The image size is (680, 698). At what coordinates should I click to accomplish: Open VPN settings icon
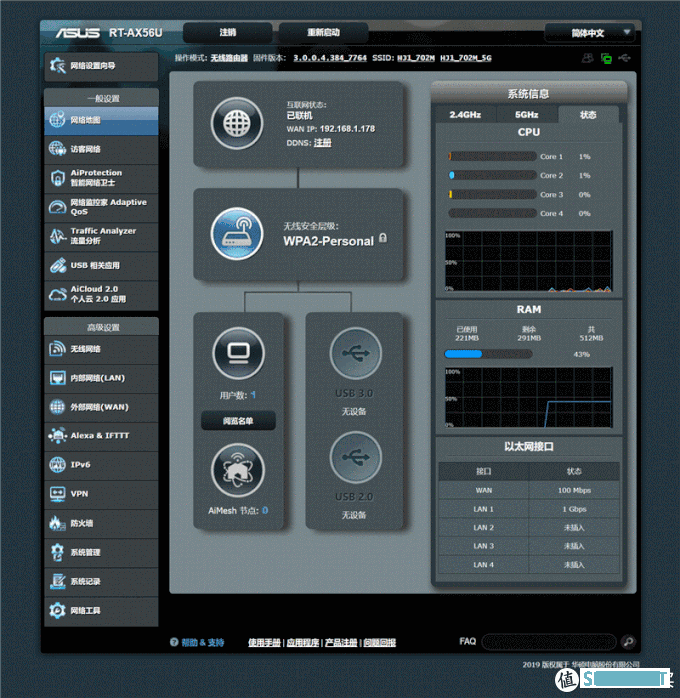coord(57,494)
